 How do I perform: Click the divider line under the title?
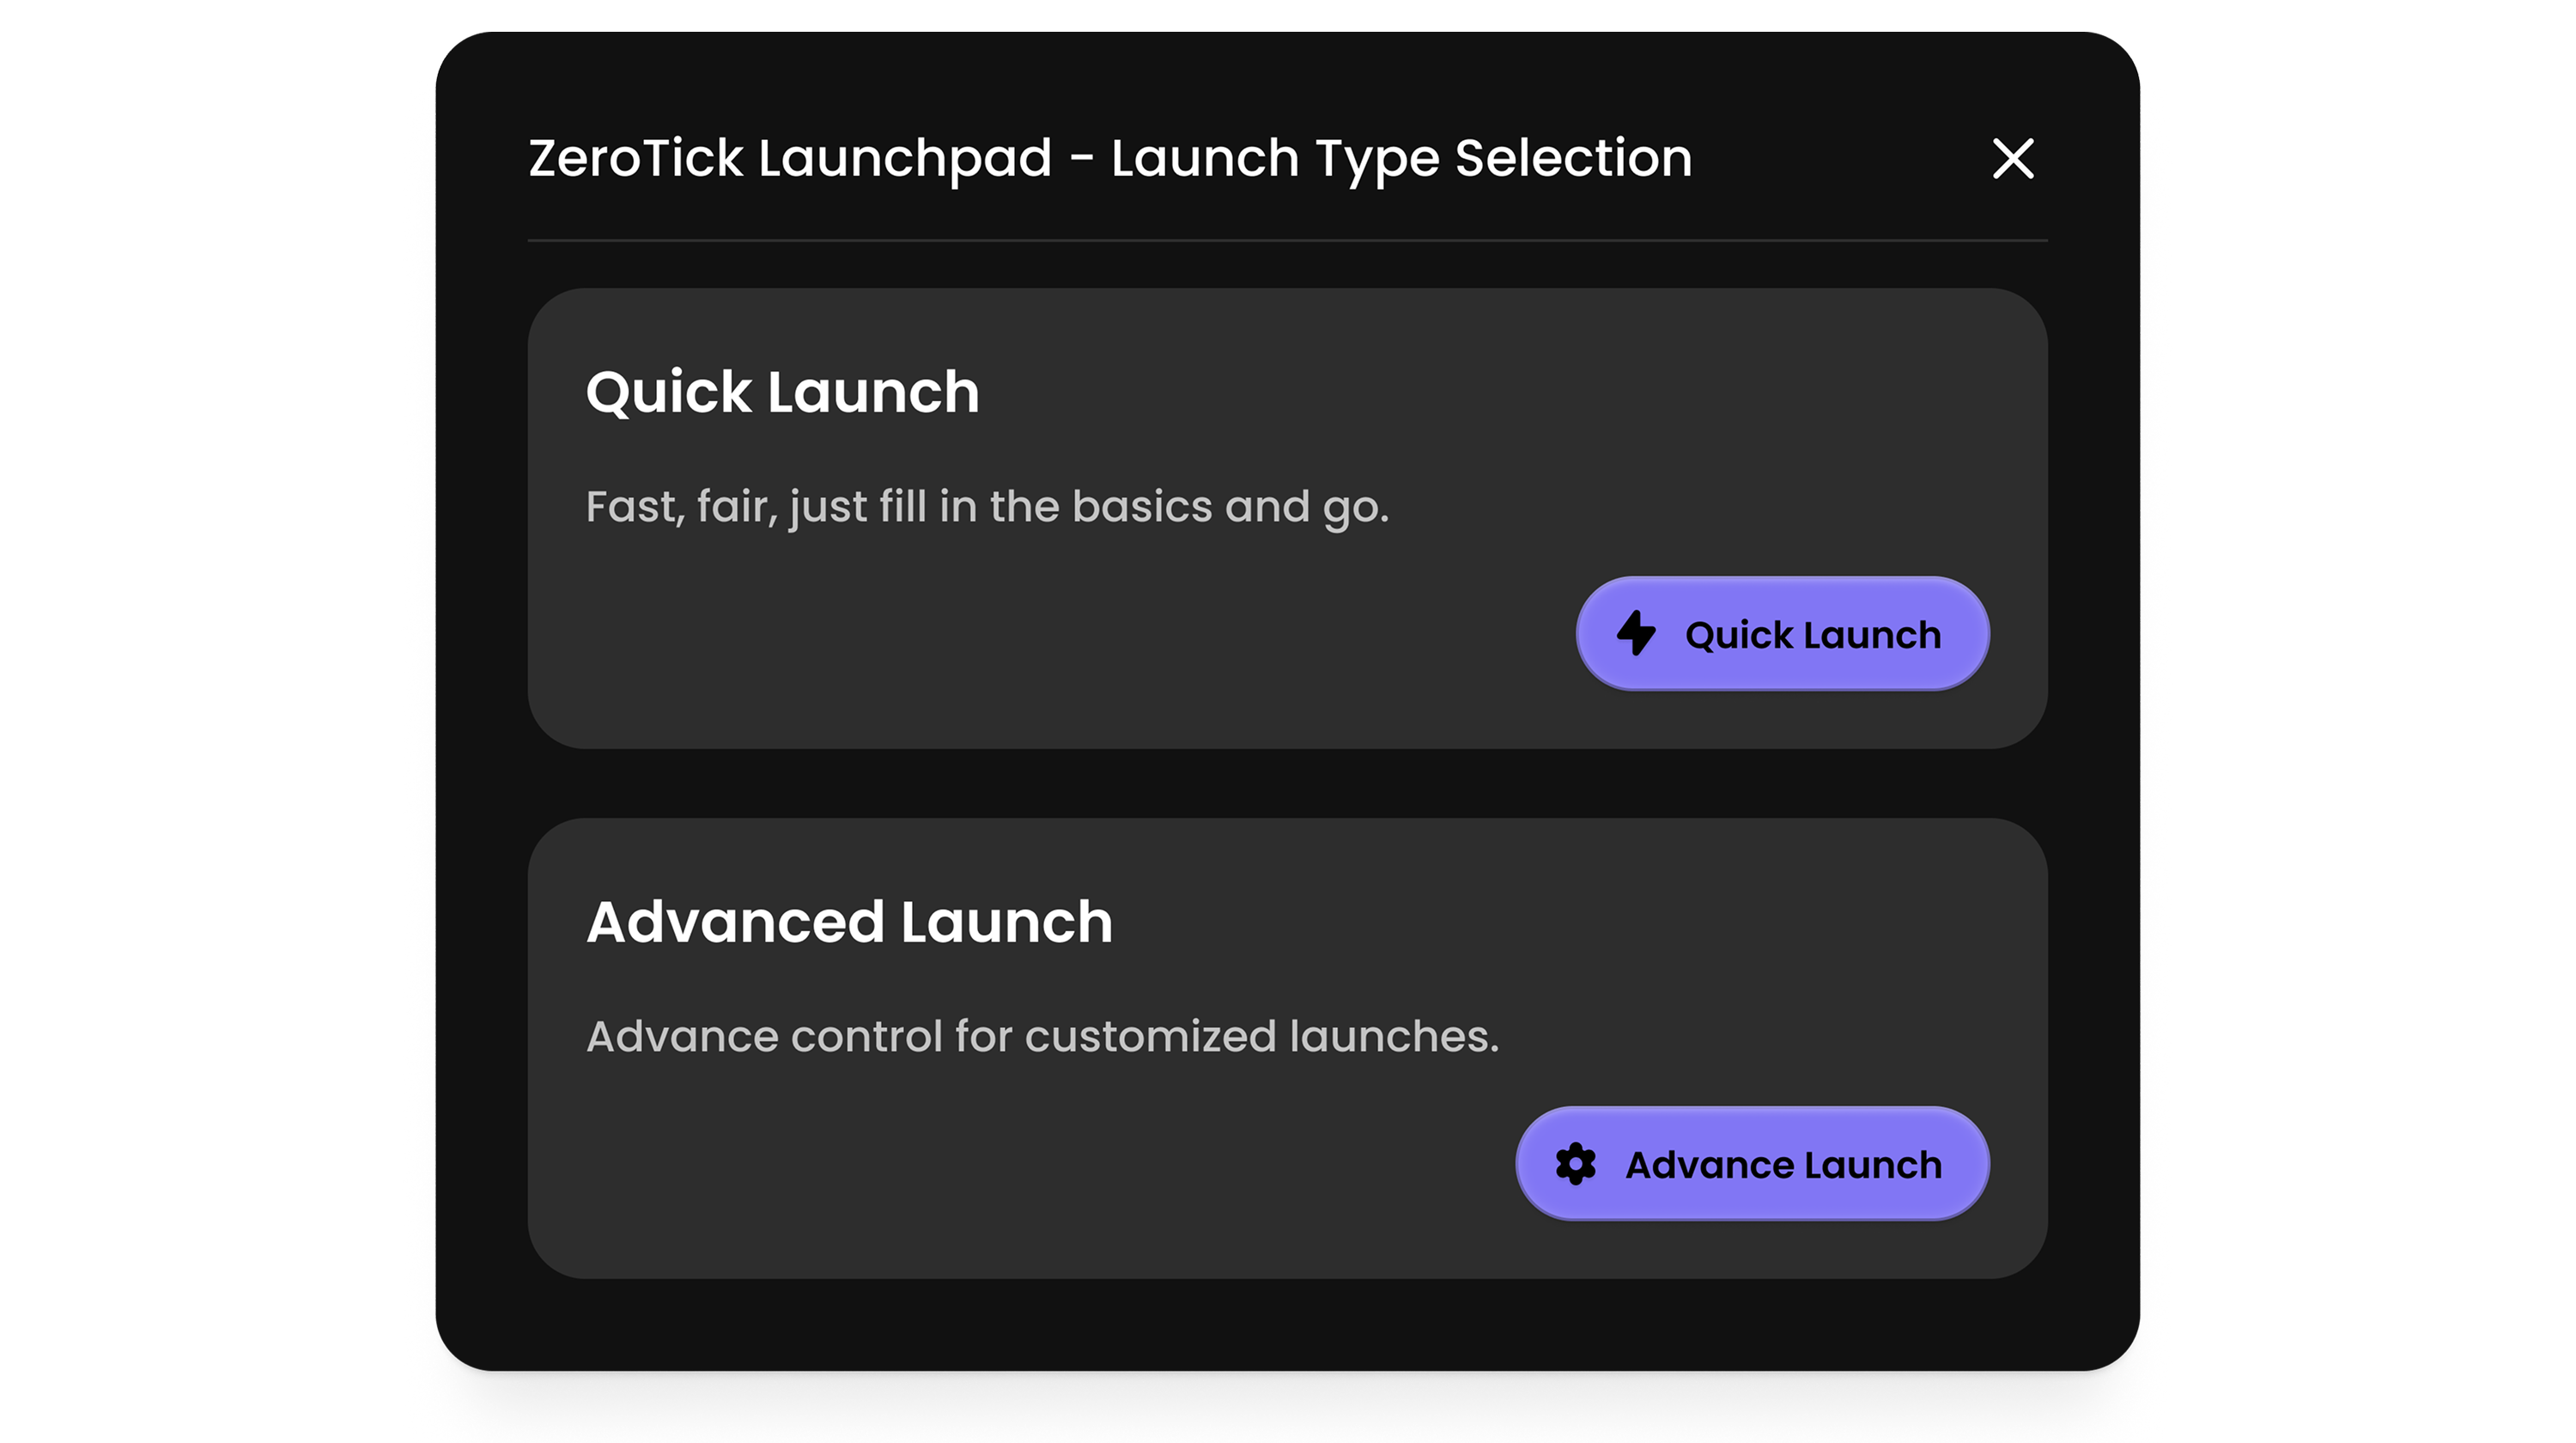tap(1287, 241)
